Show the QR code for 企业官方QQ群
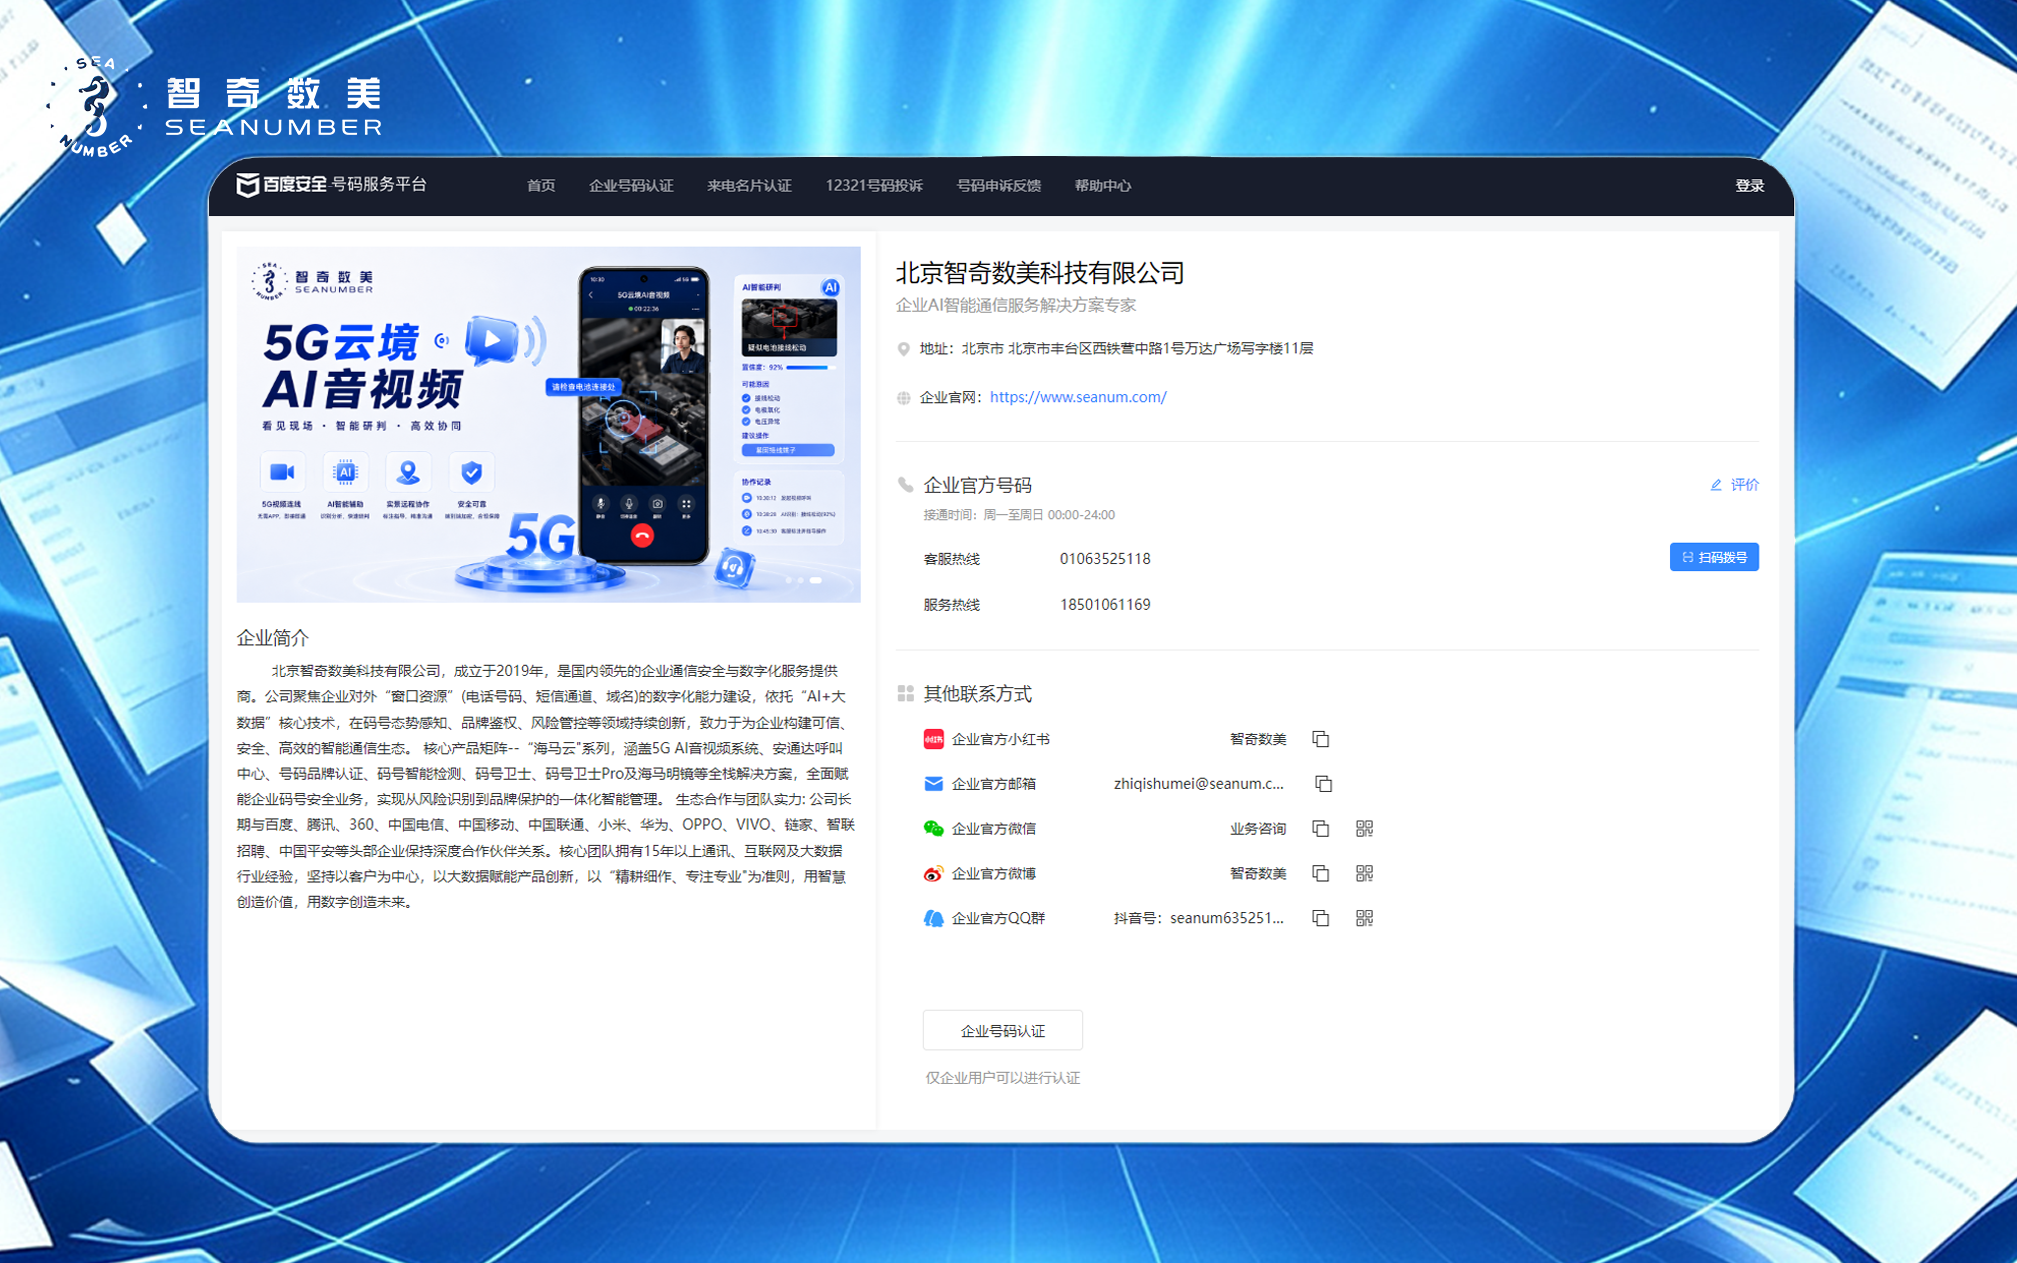Image resolution: width=2017 pixels, height=1263 pixels. coord(1364,918)
